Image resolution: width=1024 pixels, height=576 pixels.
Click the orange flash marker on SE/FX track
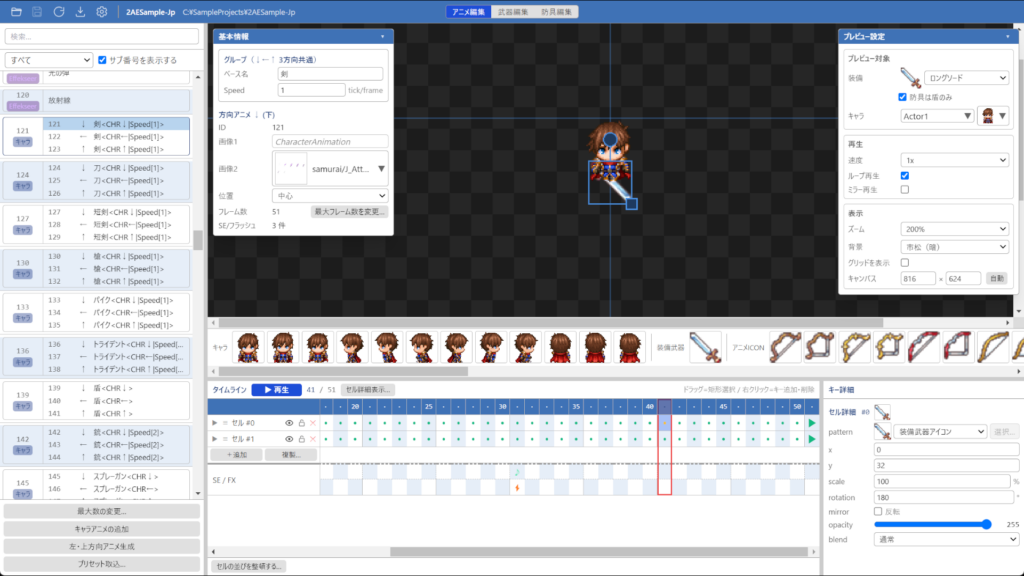pyautogui.click(x=517, y=488)
